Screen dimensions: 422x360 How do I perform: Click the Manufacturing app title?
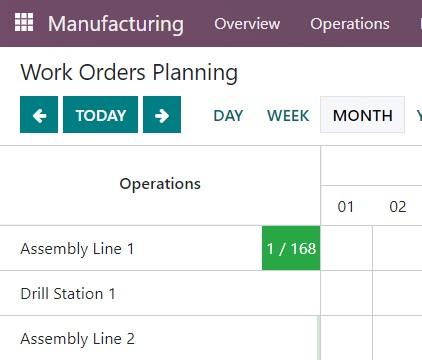pos(116,24)
